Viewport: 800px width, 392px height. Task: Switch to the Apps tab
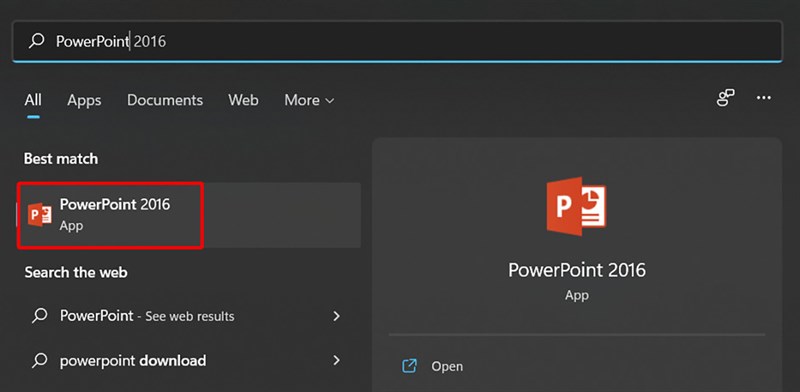(84, 101)
